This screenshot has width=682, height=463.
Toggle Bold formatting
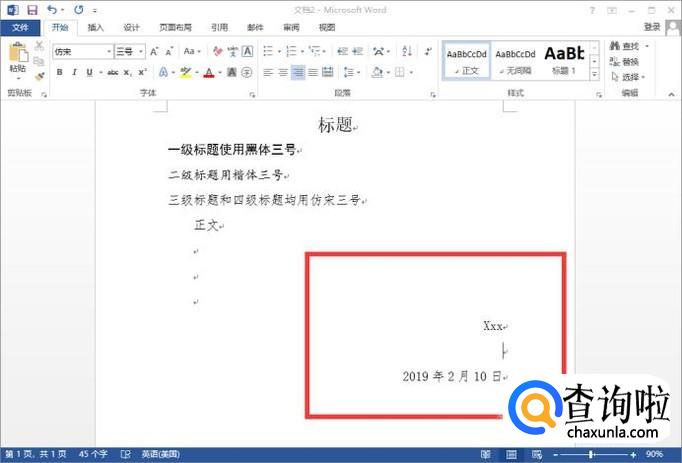pos(60,72)
